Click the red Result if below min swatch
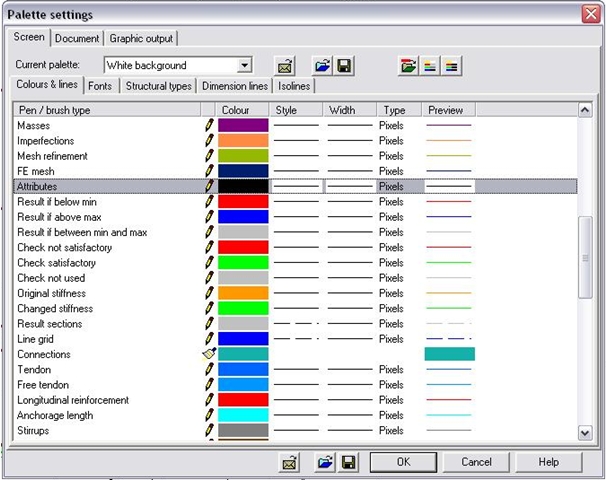 tap(243, 202)
